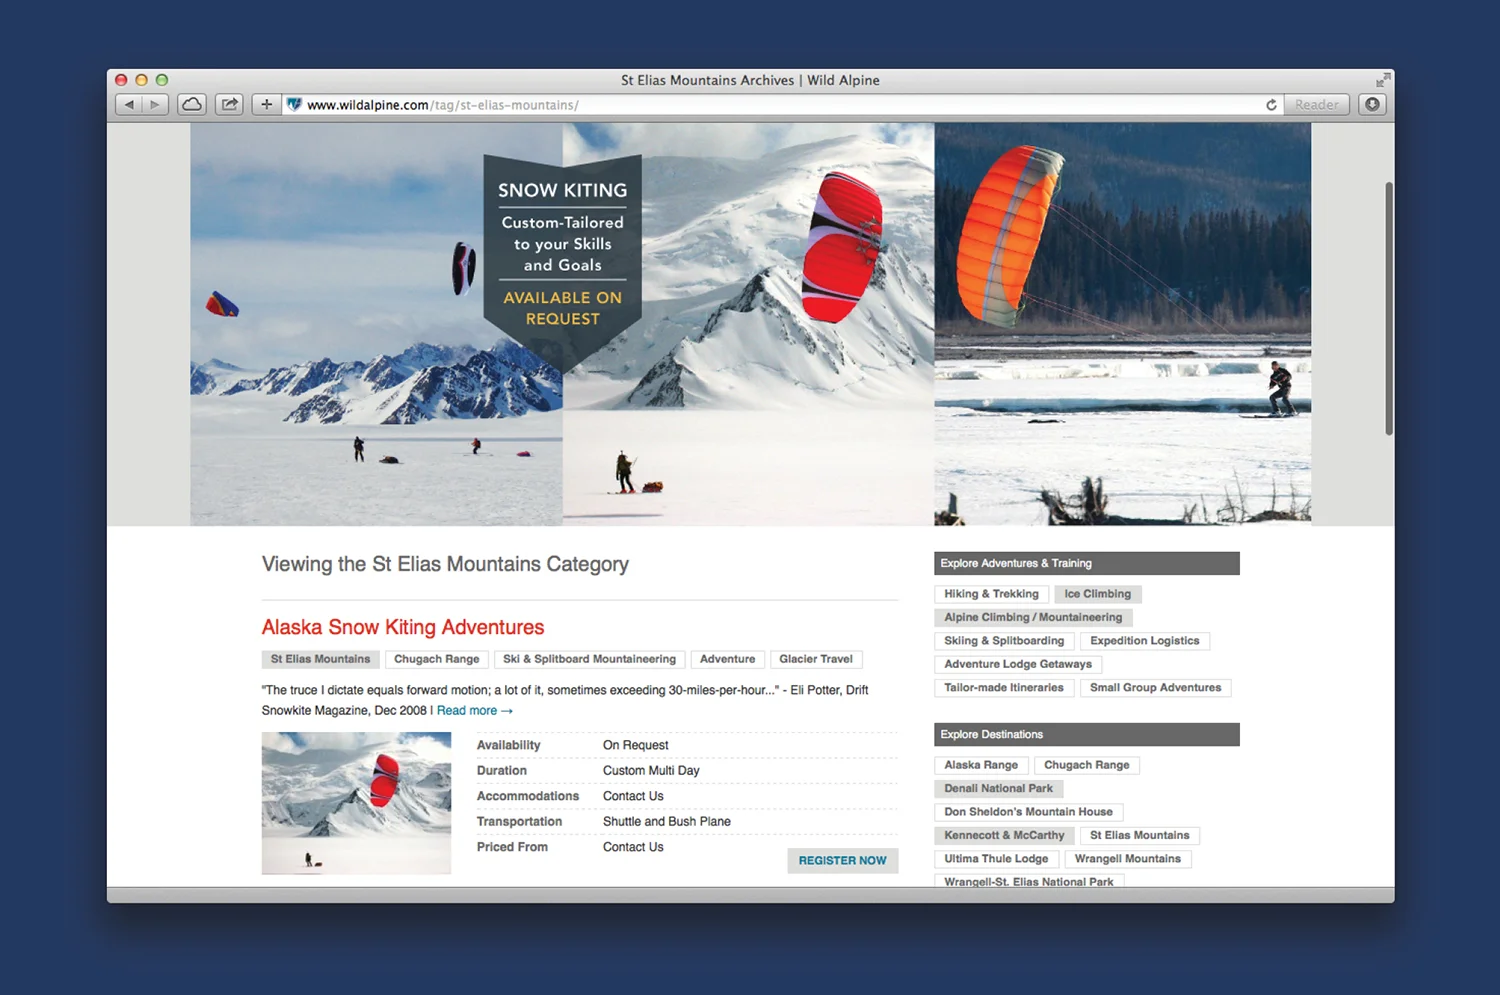
Task: Click the orange kite photo in hero banner
Action: click(1122, 324)
